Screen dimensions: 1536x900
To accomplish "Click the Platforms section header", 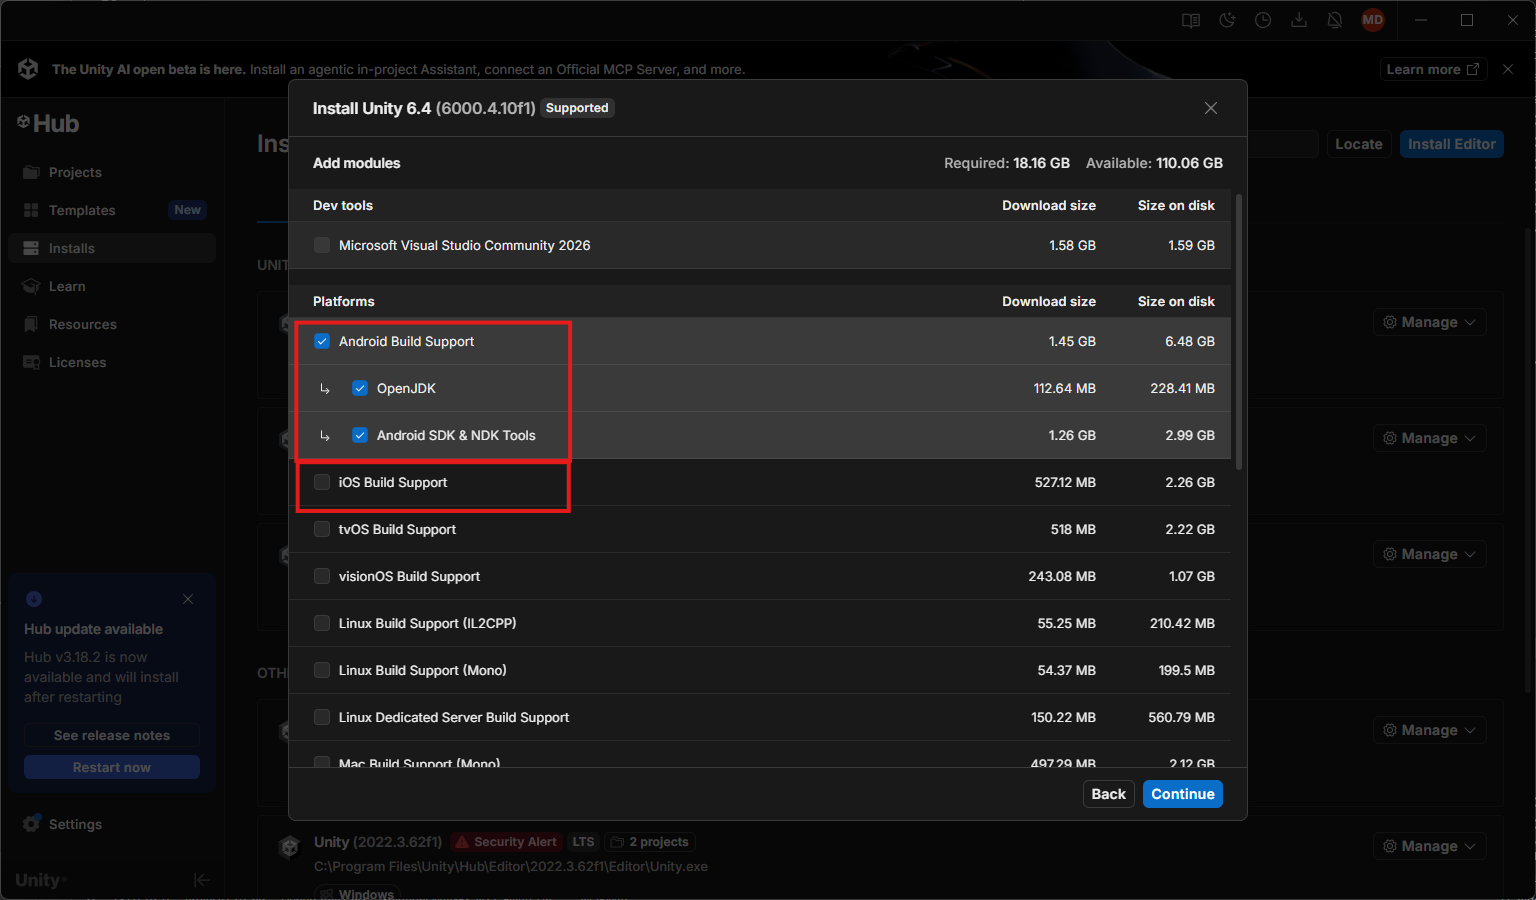I will point(344,301).
